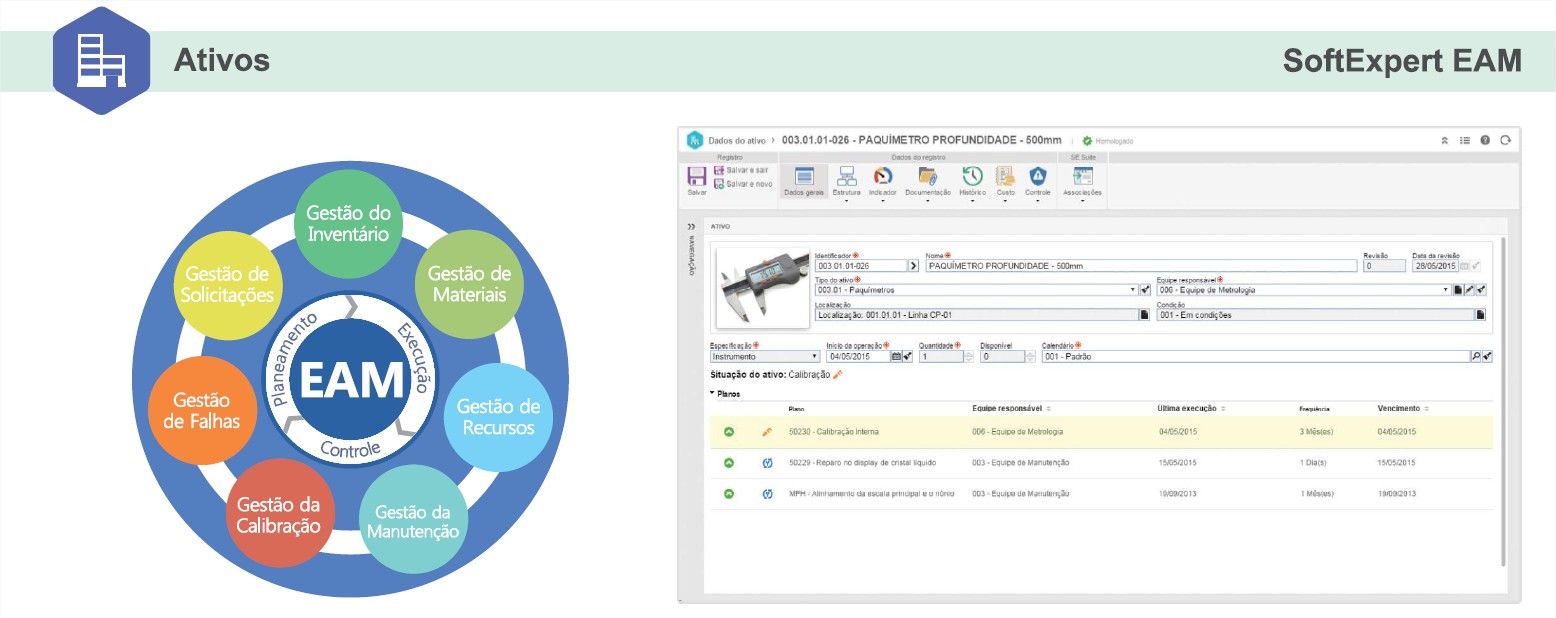Open the Especificação dropdown

pyautogui.click(x=815, y=356)
